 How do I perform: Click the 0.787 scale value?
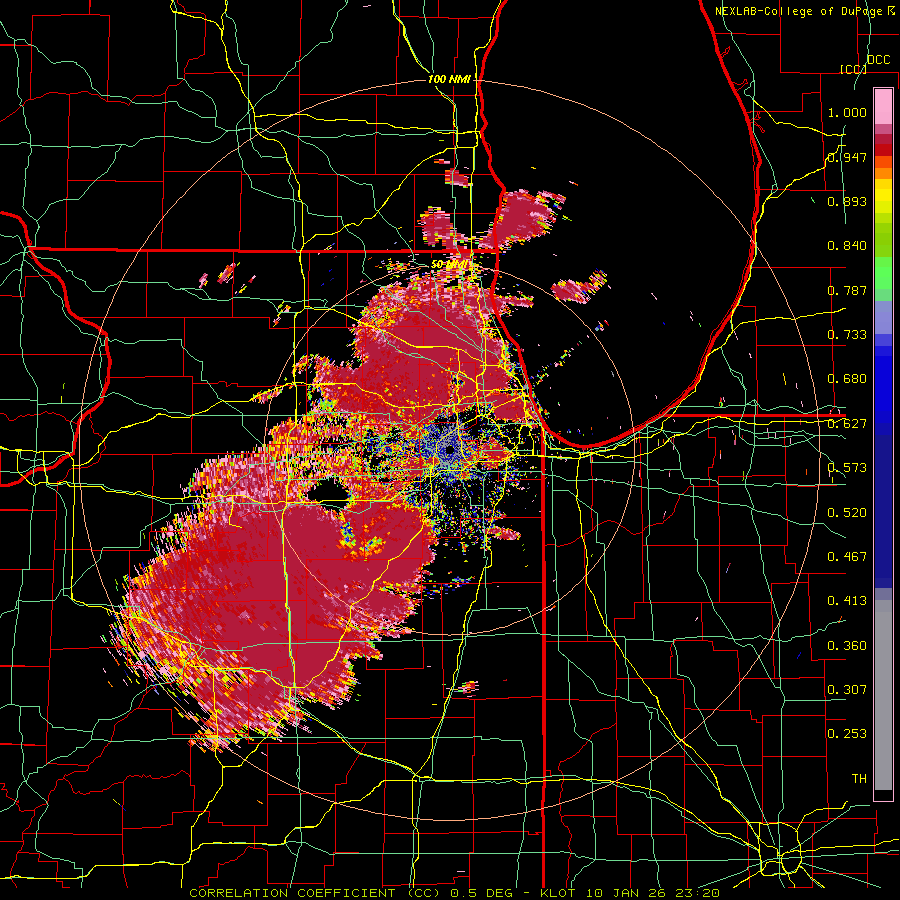pyautogui.click(x=847, y=290)
